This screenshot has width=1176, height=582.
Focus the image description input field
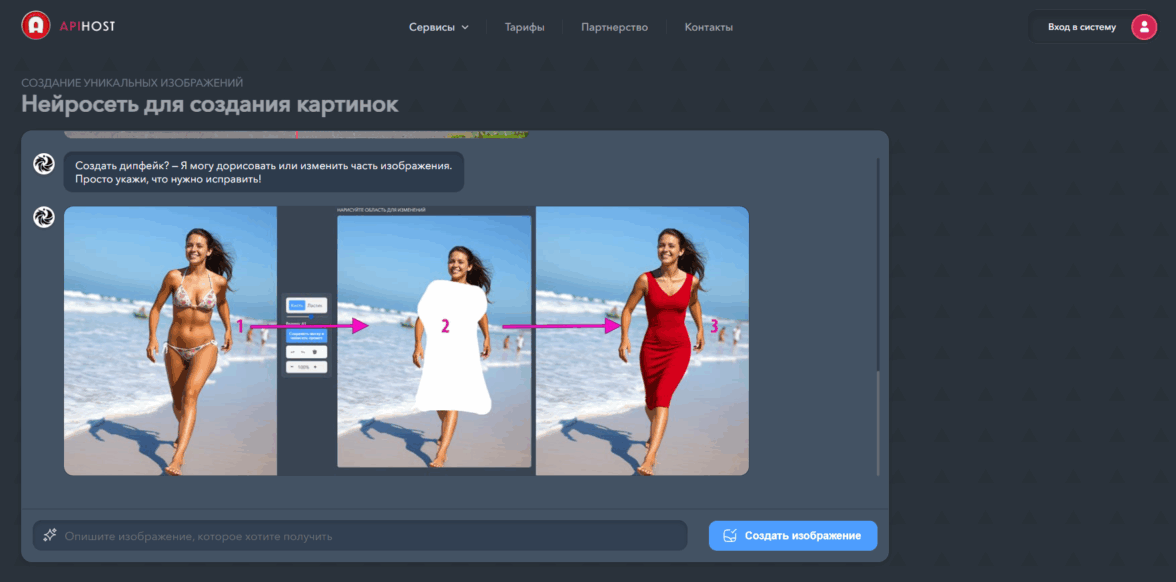pyautogui.click(x=370, y=536)
